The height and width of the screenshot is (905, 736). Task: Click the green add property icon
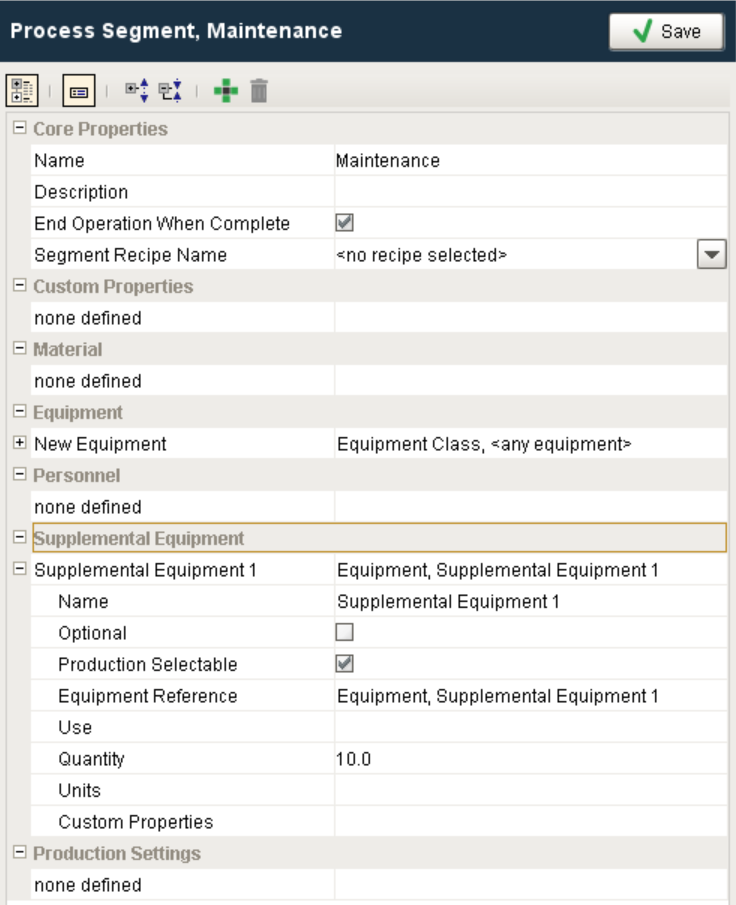(226, 92)
